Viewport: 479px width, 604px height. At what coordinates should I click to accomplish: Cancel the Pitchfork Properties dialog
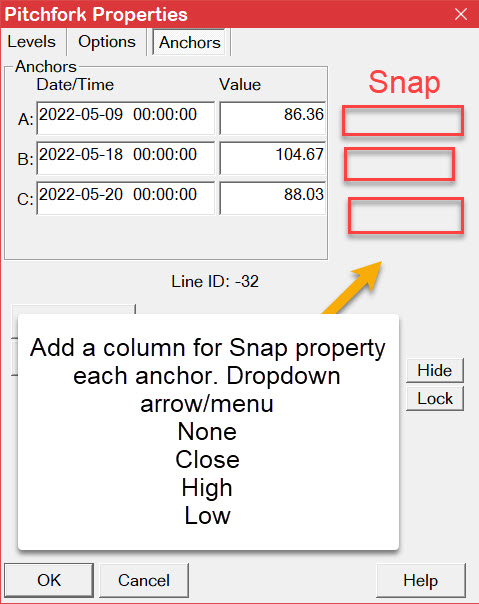144,580
